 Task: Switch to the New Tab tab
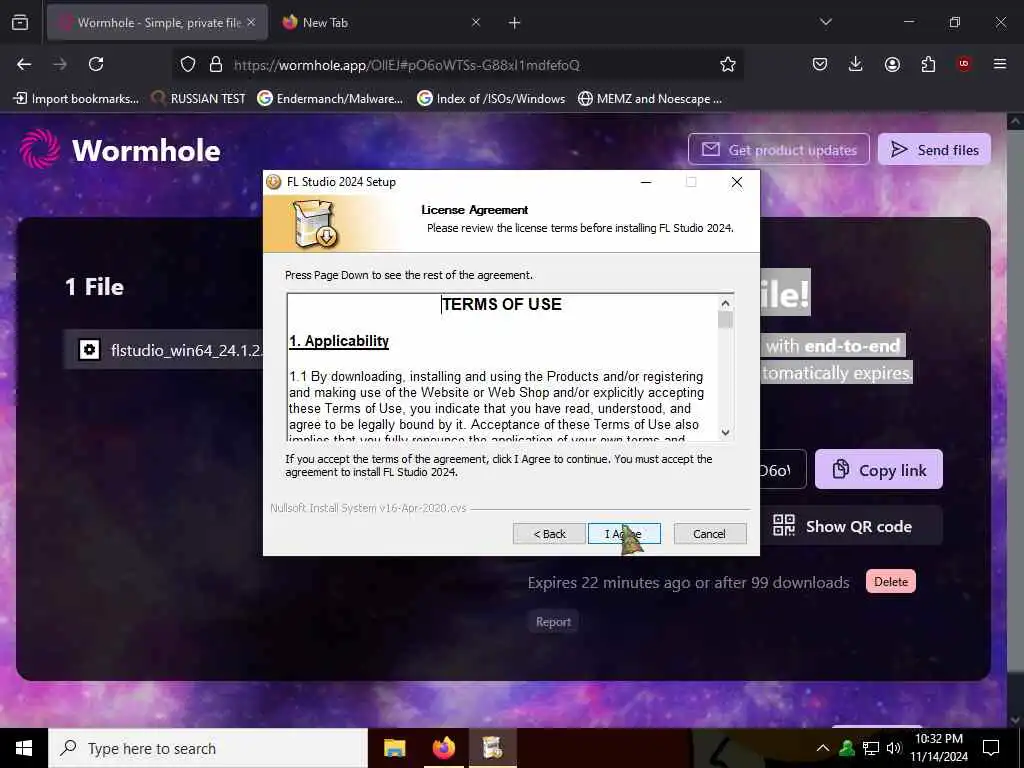[379, 23]
